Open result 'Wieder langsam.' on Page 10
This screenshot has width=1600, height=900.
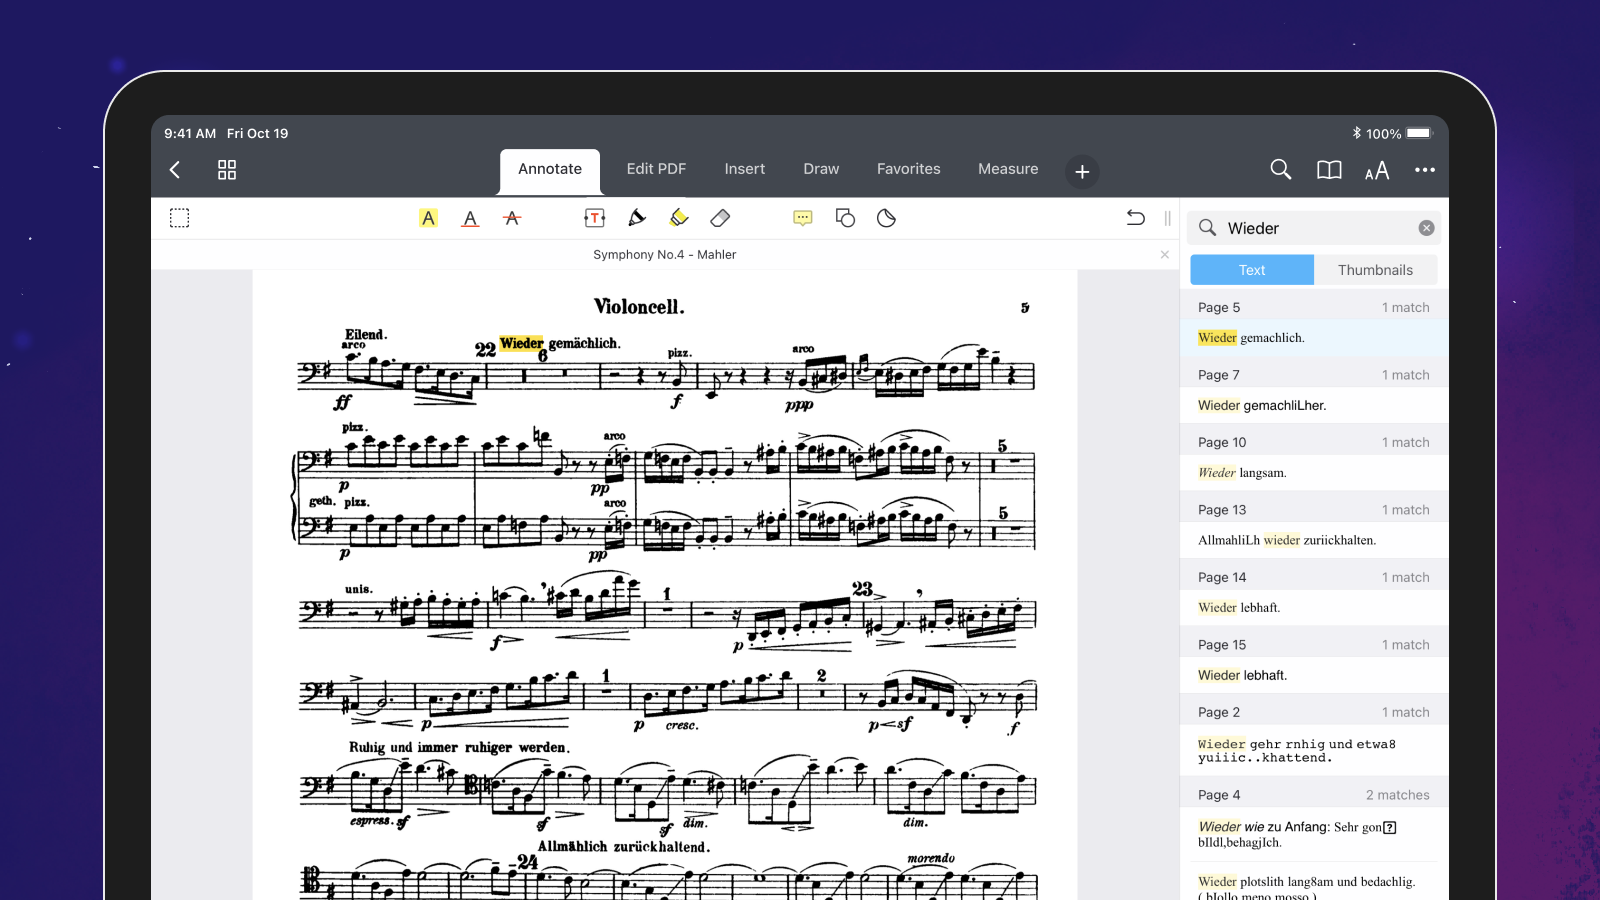(1314, 473)
